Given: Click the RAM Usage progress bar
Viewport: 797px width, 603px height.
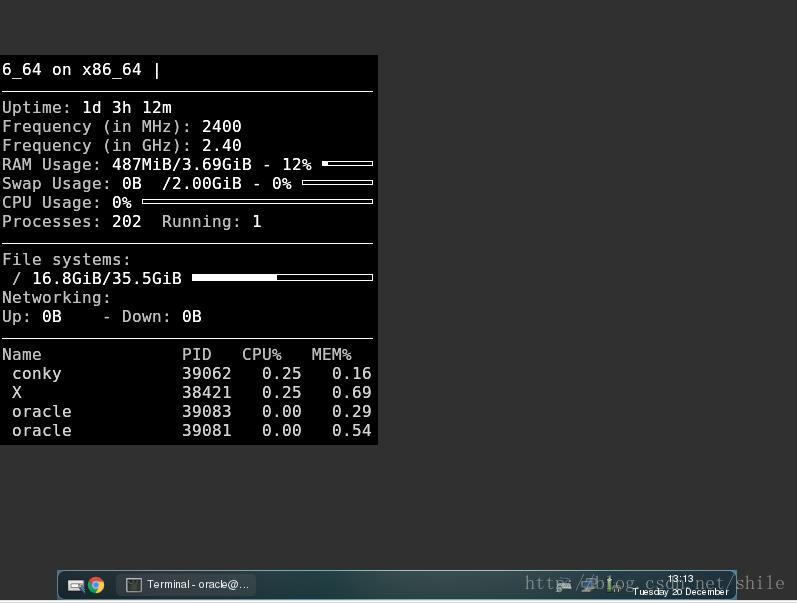Looking at the screenshot, I should 347,164.
